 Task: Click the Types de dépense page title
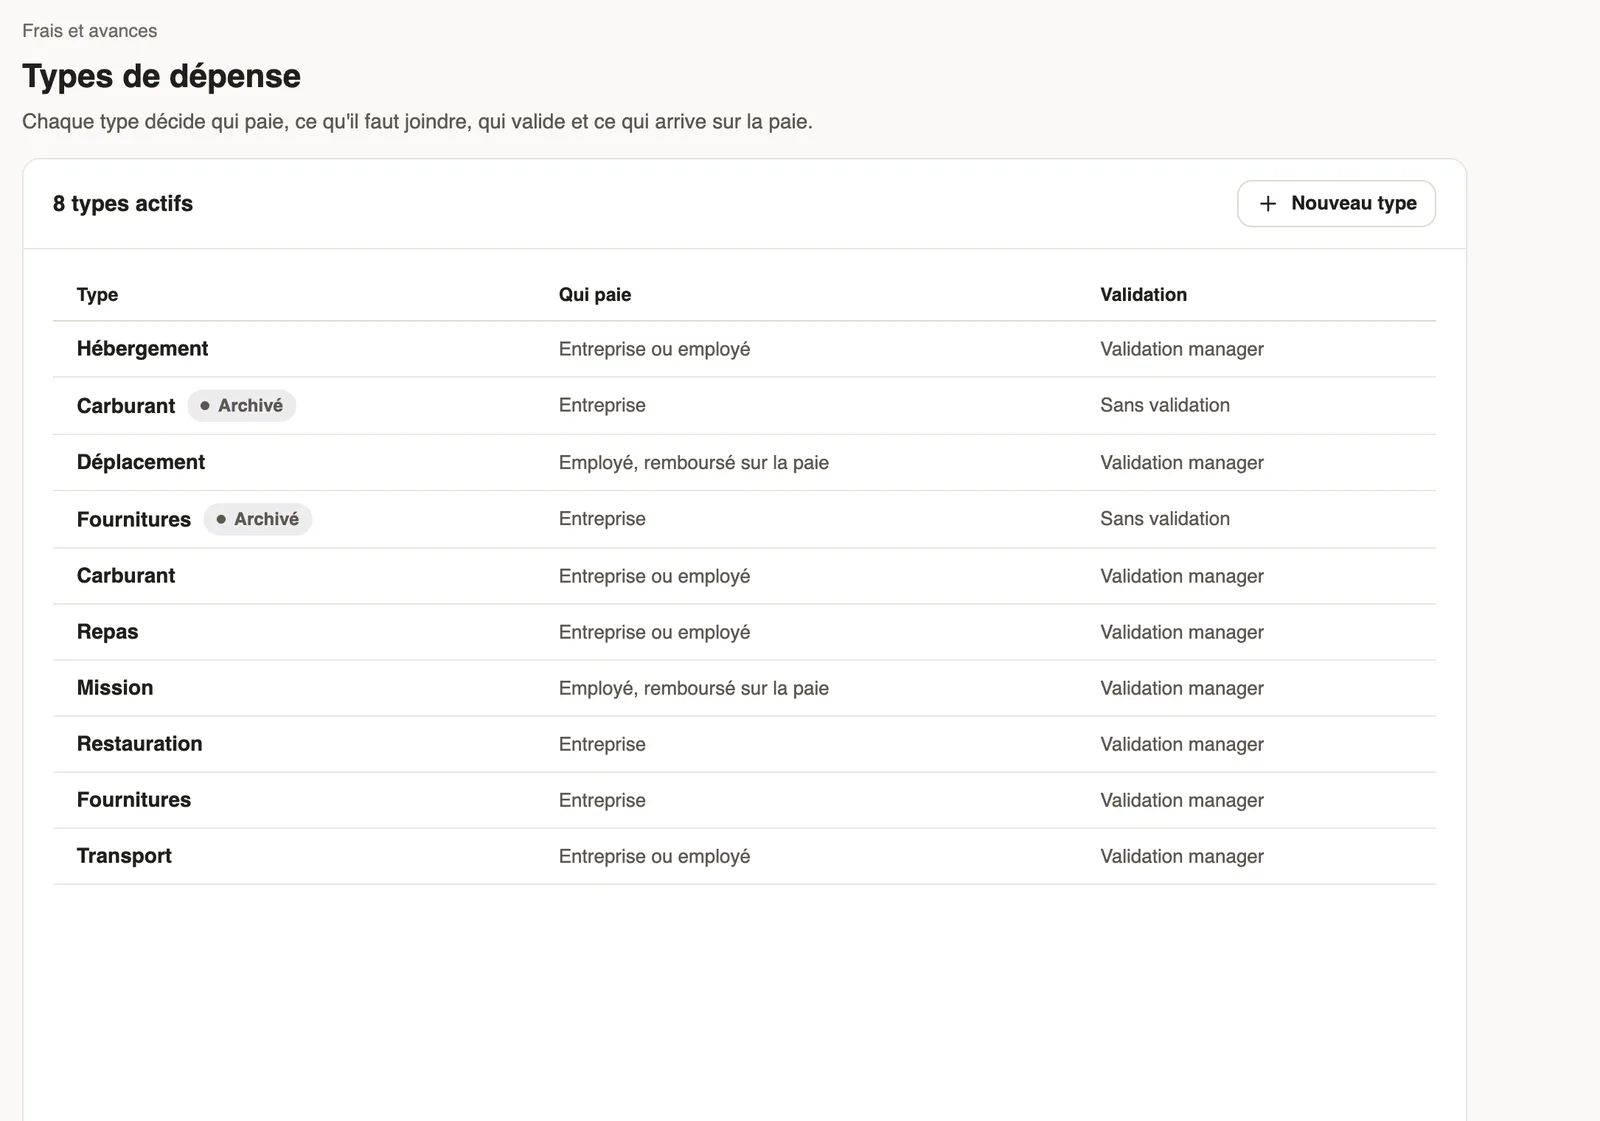pos(162,76)
